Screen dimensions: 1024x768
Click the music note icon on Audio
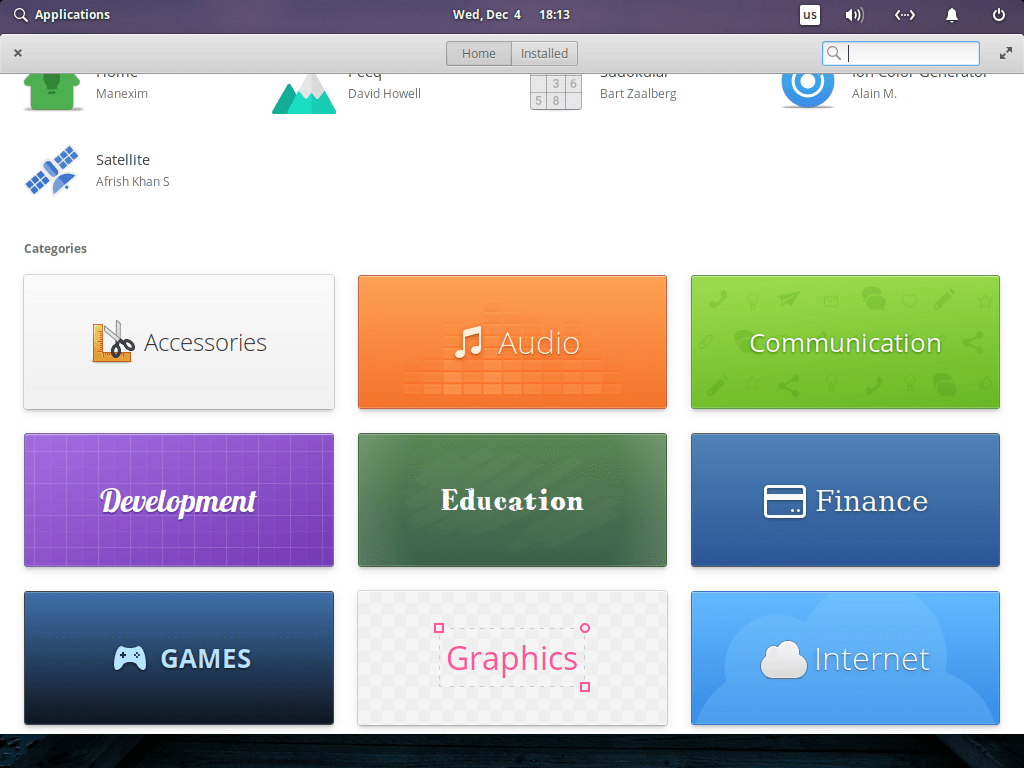pyautogui.click(x=468, y=342)
